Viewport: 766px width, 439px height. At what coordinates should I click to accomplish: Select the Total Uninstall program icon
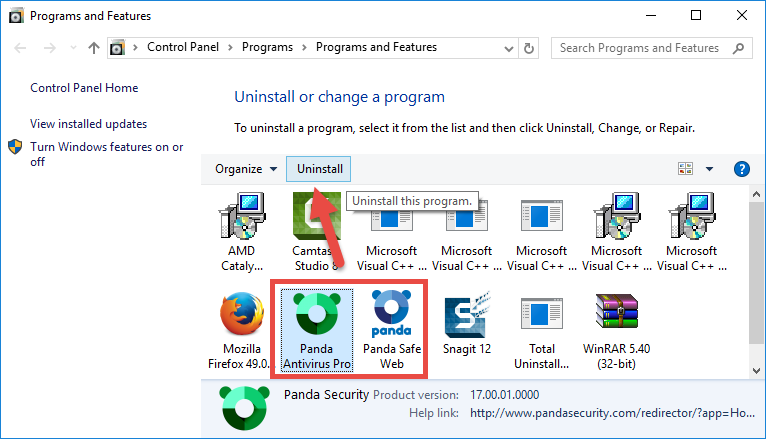pyautogui.click(x=541, y=314)
